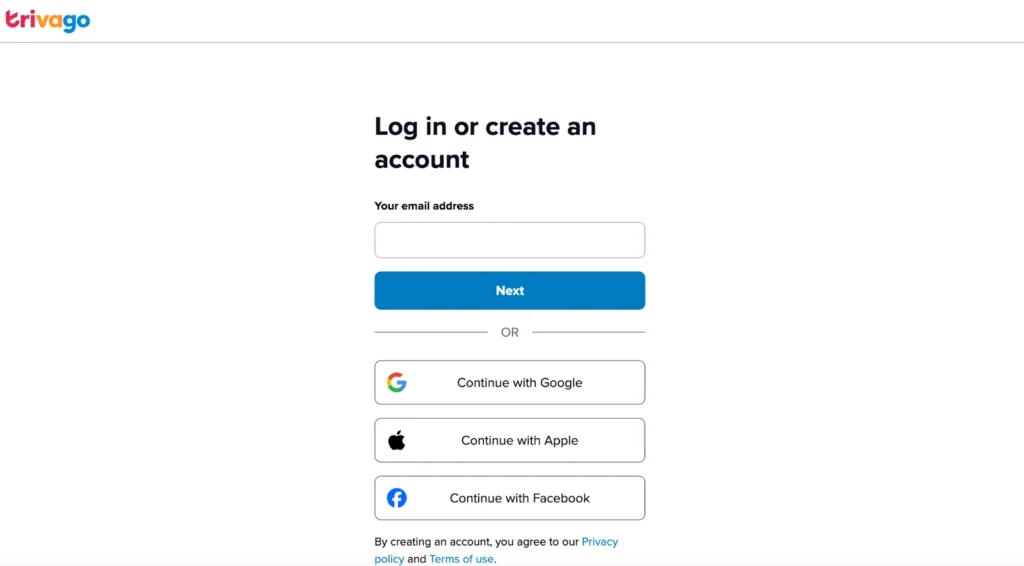Click the trivago logo in the header
This screenshot has width=1024, height=566.
coord(48,21)
